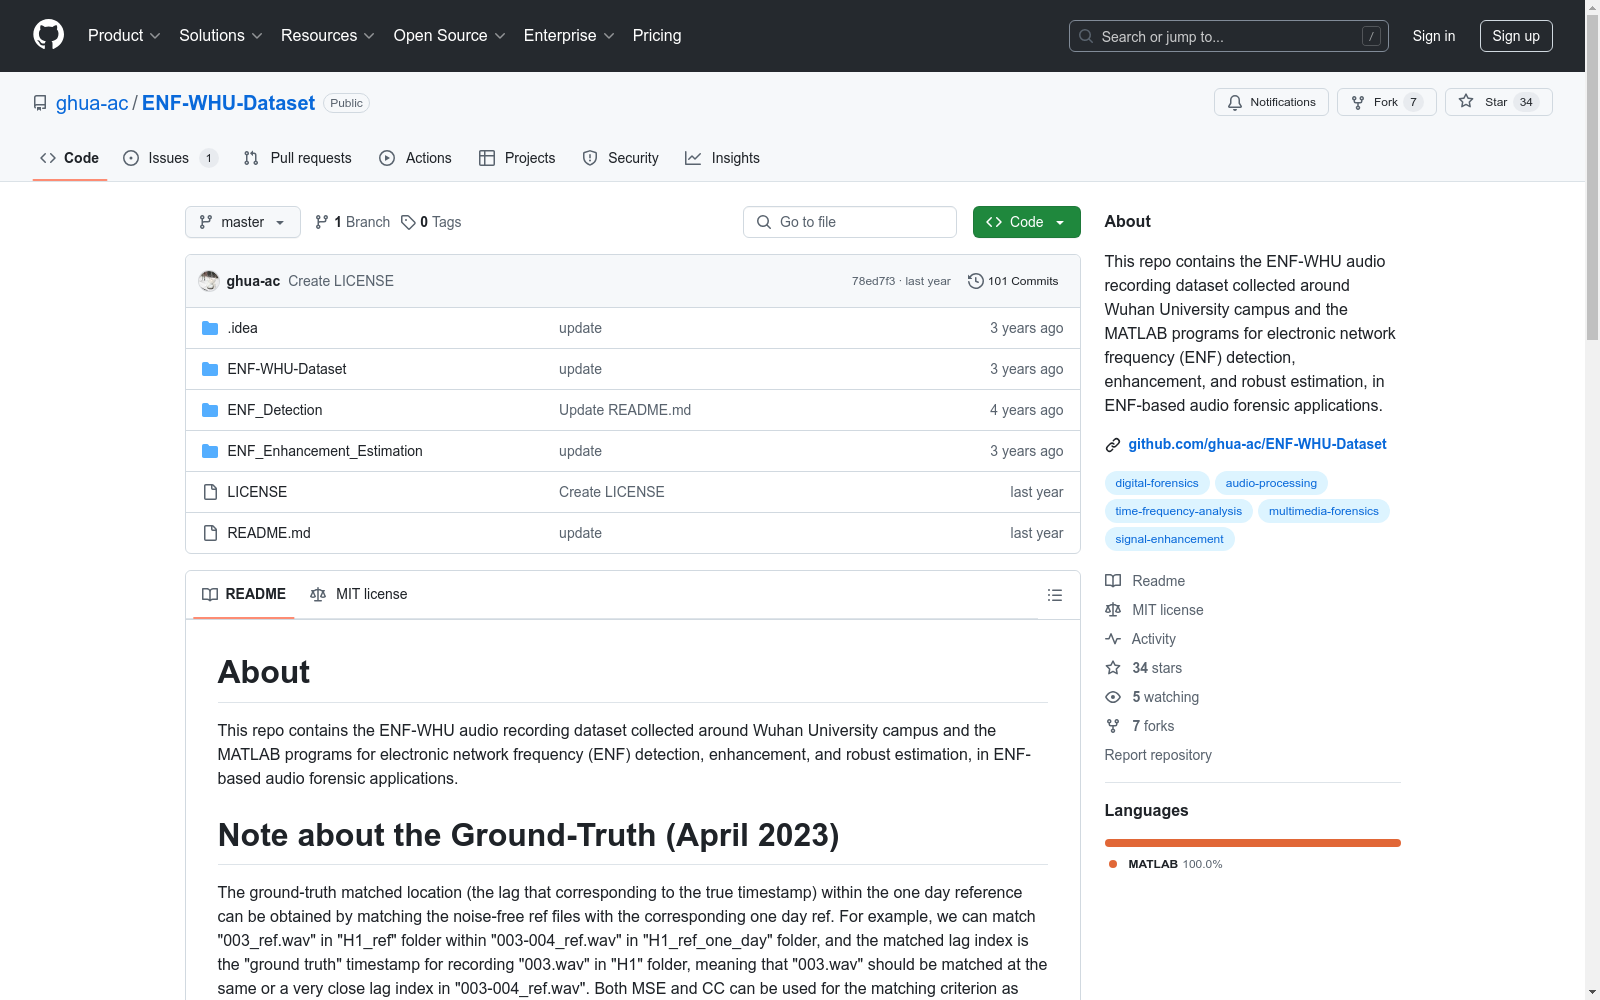Open the ENF_Detection folder
Viewport: 1600px width, 1000px height.
coord(275,410)
